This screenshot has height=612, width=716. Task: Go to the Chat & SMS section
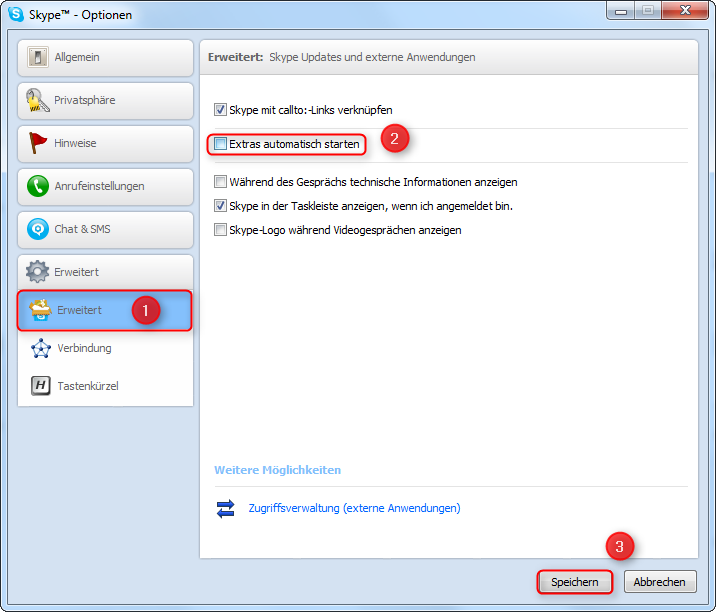point(105,229)
